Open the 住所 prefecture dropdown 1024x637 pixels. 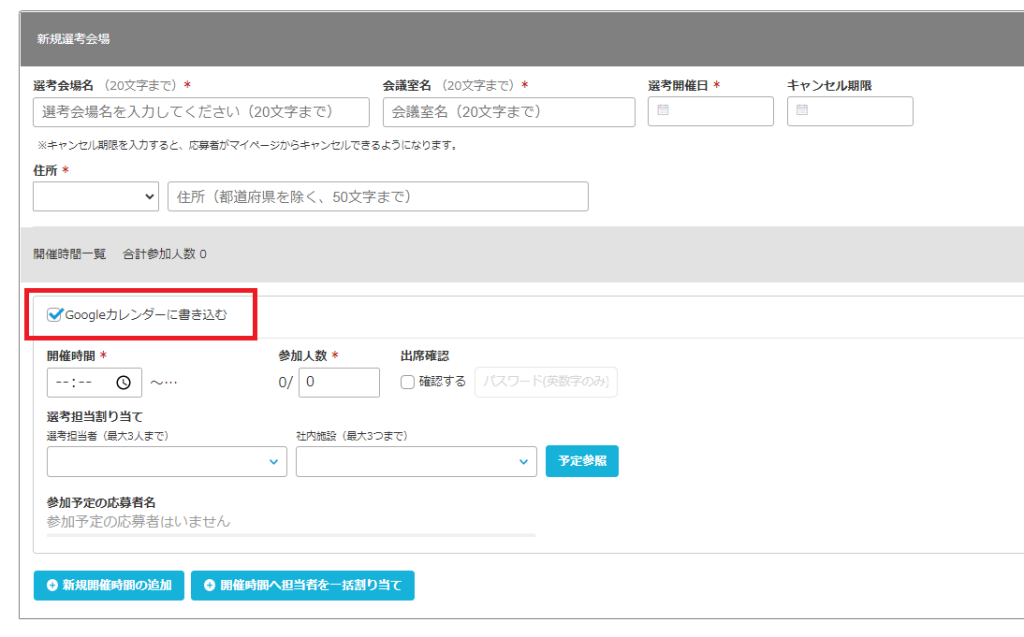point(96,197)
